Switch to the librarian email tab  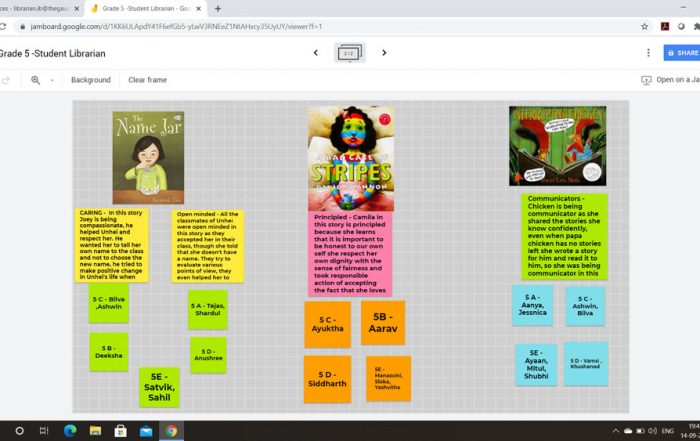tap(35, 8)
